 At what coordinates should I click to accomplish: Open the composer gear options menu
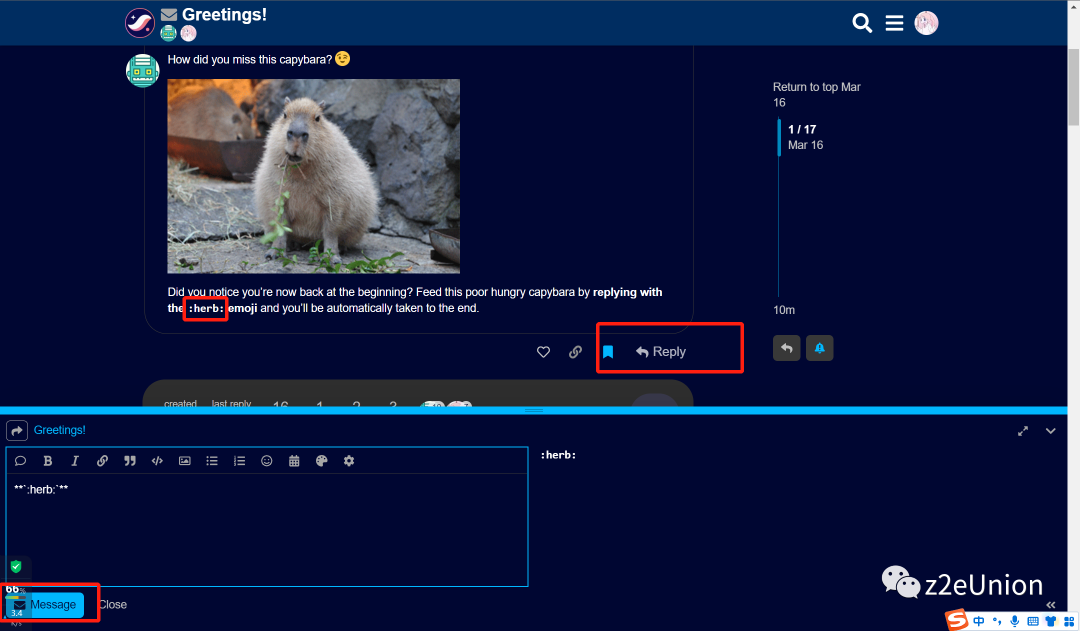point(349,461)
